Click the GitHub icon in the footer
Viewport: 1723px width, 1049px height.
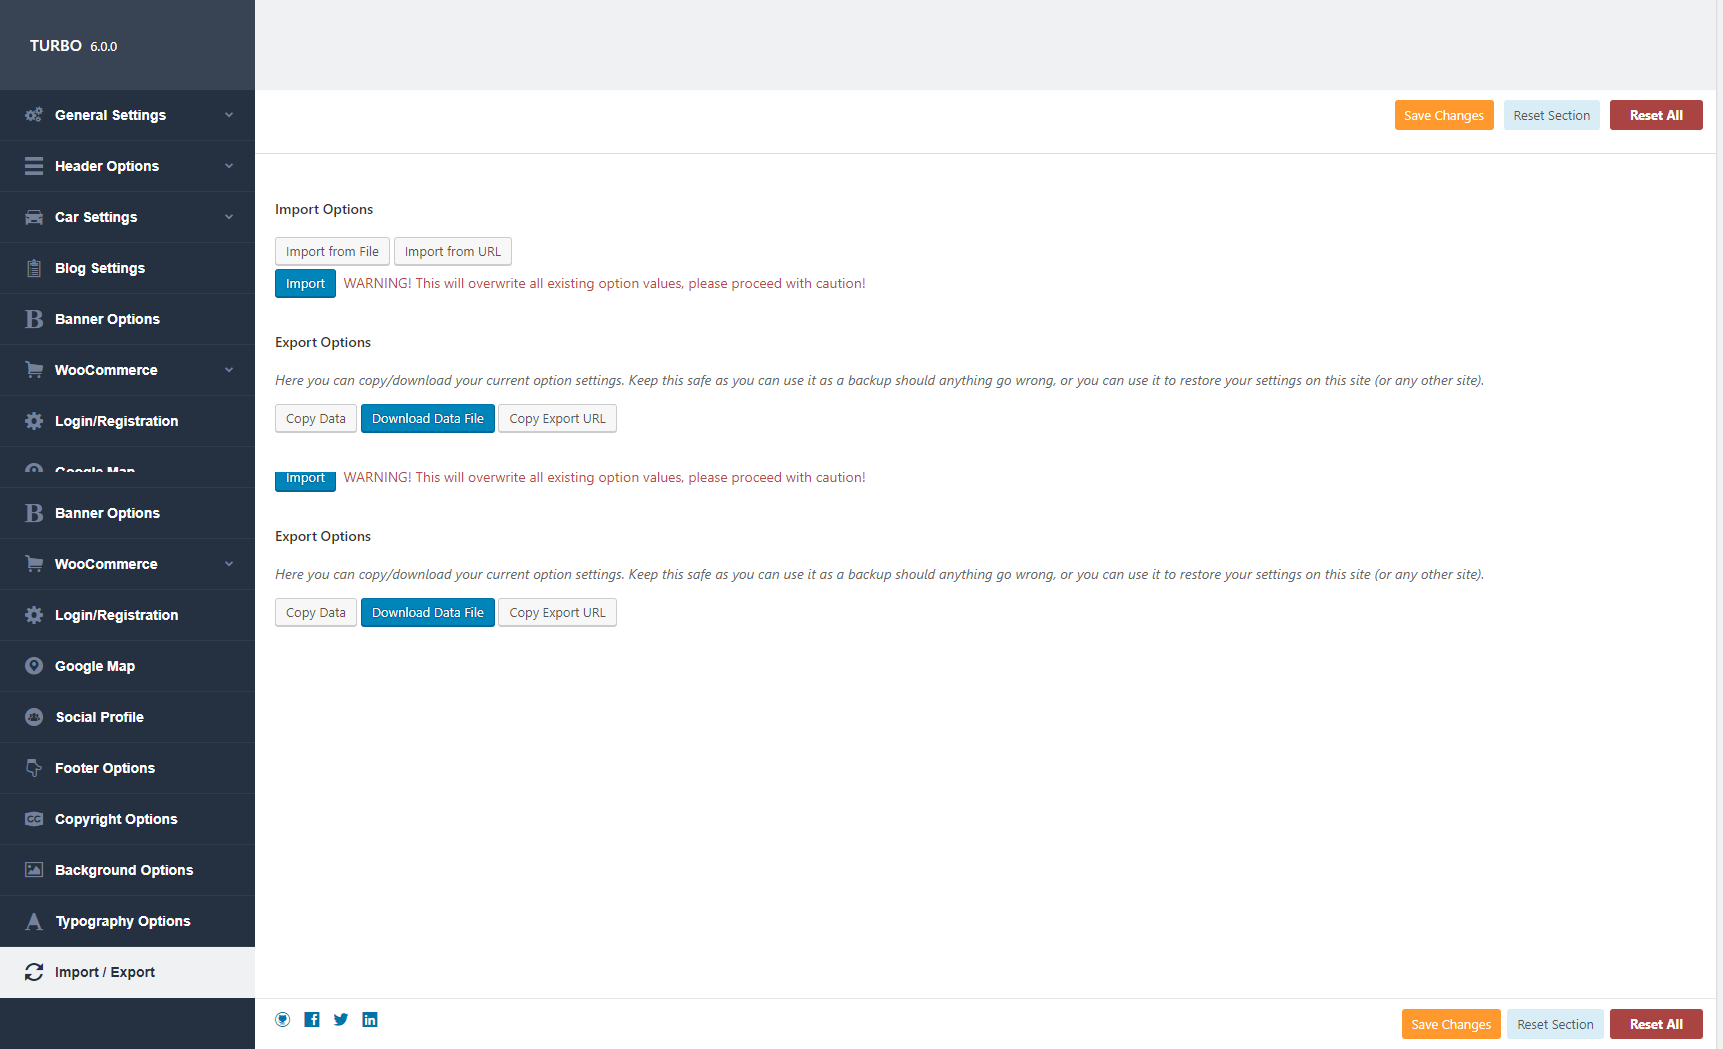283,1019
